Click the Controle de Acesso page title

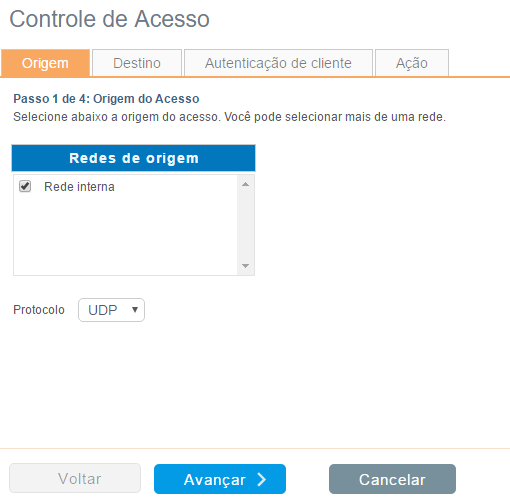pos(109,19)
